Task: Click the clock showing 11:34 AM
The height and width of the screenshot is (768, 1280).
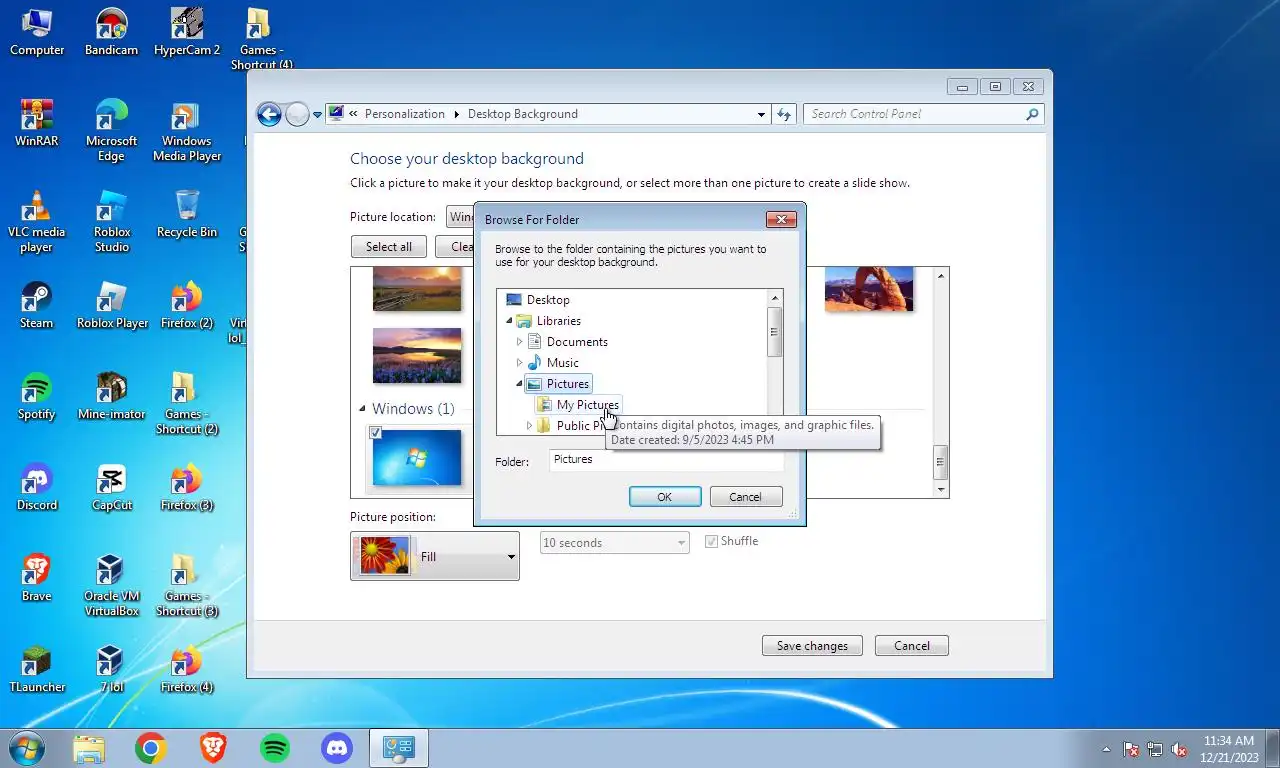Action: click(x=1229, y=741)
